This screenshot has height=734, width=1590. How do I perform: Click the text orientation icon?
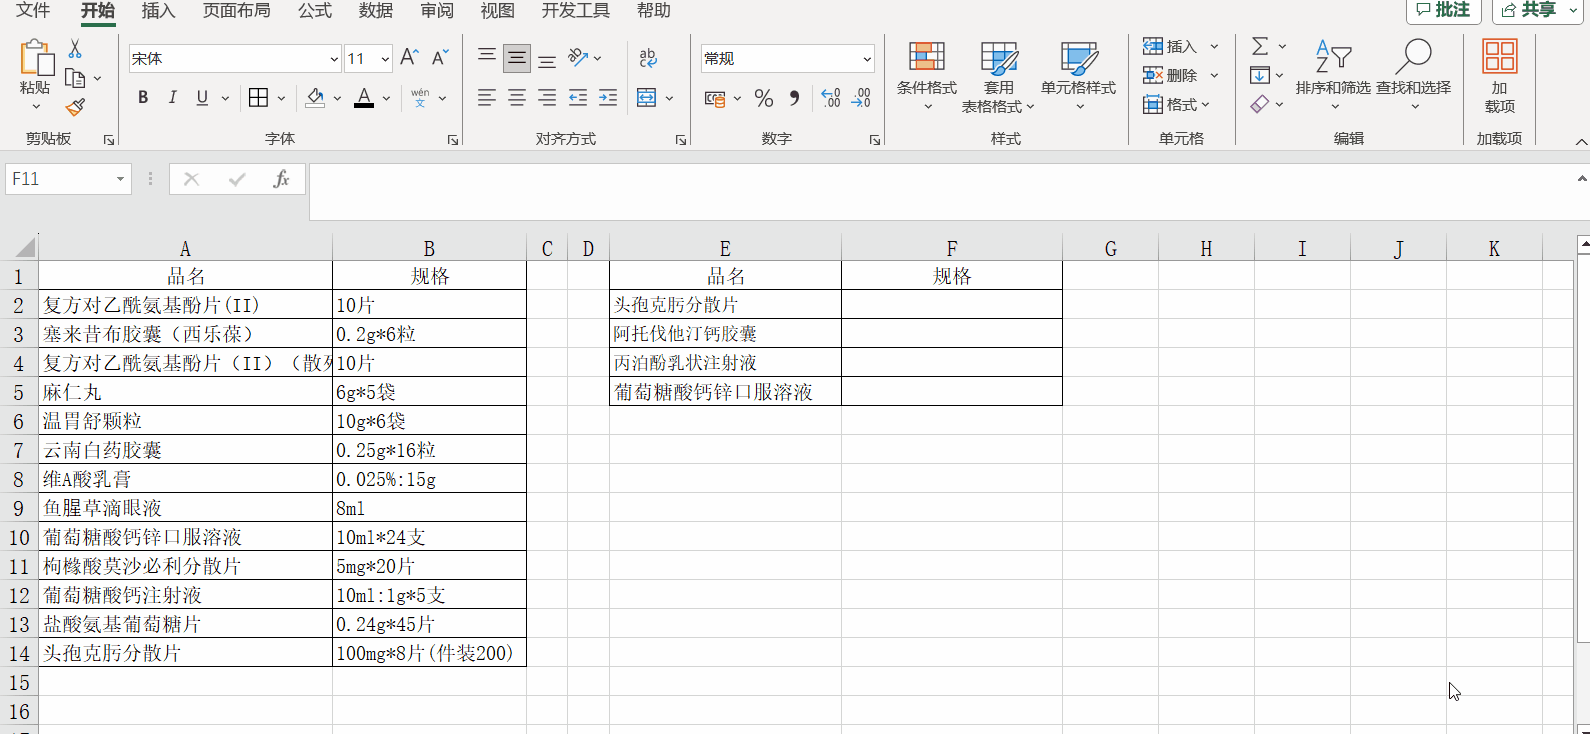point(578,58)
